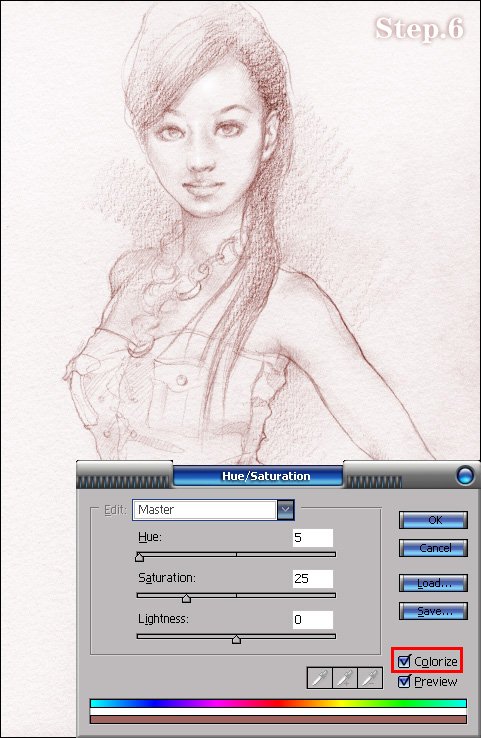Select the add-to-sample eyedropper
Image resolution: width=481 pixels, height=738 pixels.
(x=345, y=678)
